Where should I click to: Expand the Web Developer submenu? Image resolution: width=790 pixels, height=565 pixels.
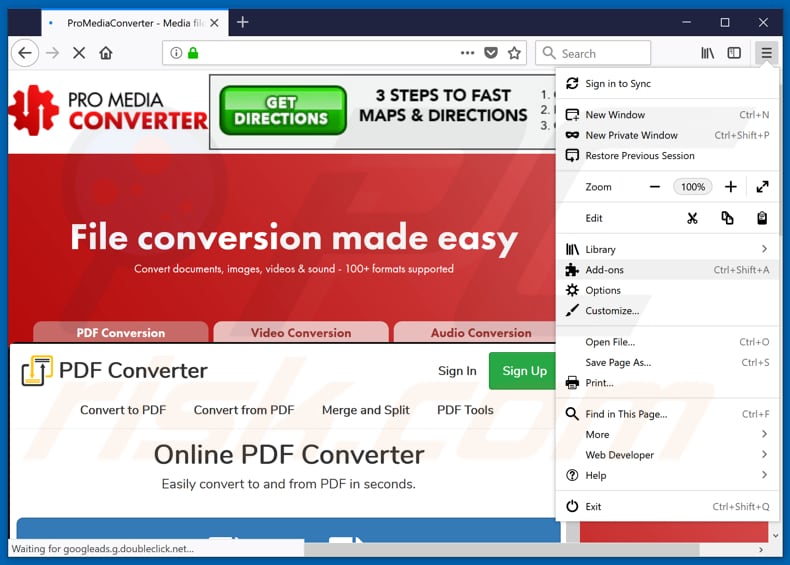pos(668,455)
